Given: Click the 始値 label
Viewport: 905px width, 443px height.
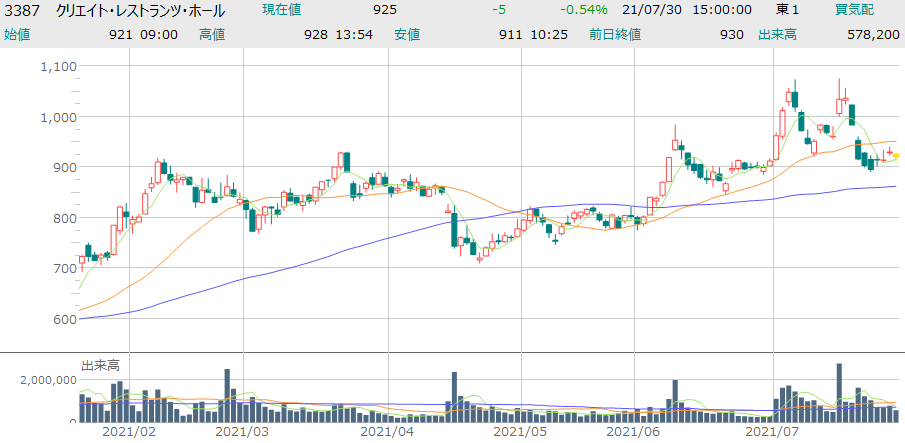Looking at the screenshot, I should (x=18, y=34).
